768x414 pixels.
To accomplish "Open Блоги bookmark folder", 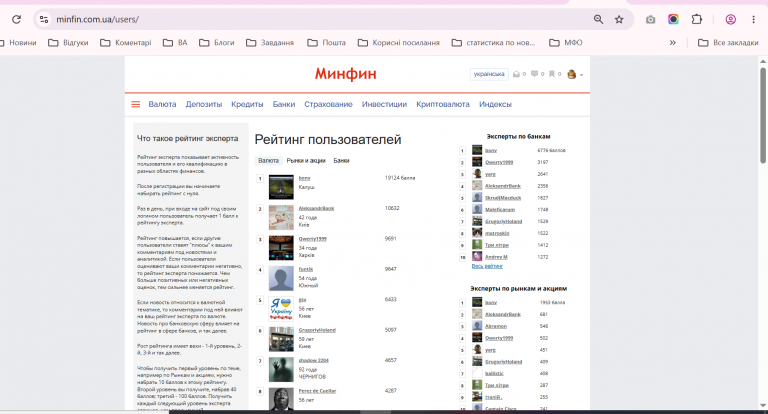I will (217, 43).
